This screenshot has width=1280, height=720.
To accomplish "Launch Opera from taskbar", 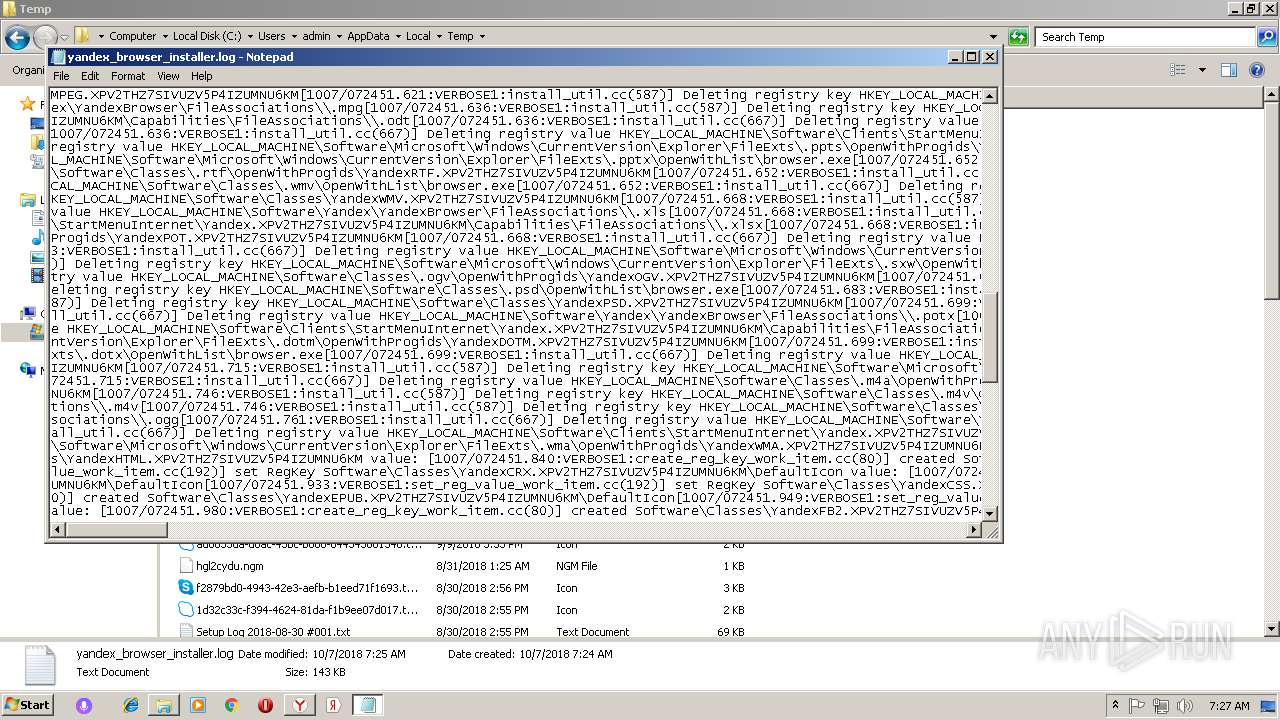I will coord(265,705).
